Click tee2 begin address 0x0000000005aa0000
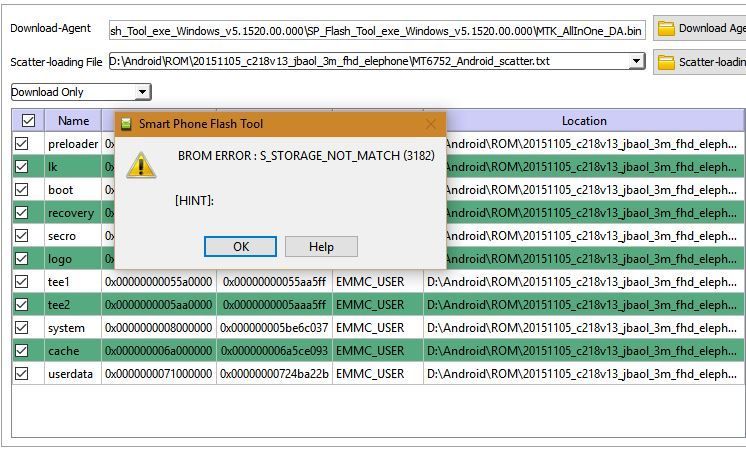This screenshot has width=746, height=449. tap(159, 304)
